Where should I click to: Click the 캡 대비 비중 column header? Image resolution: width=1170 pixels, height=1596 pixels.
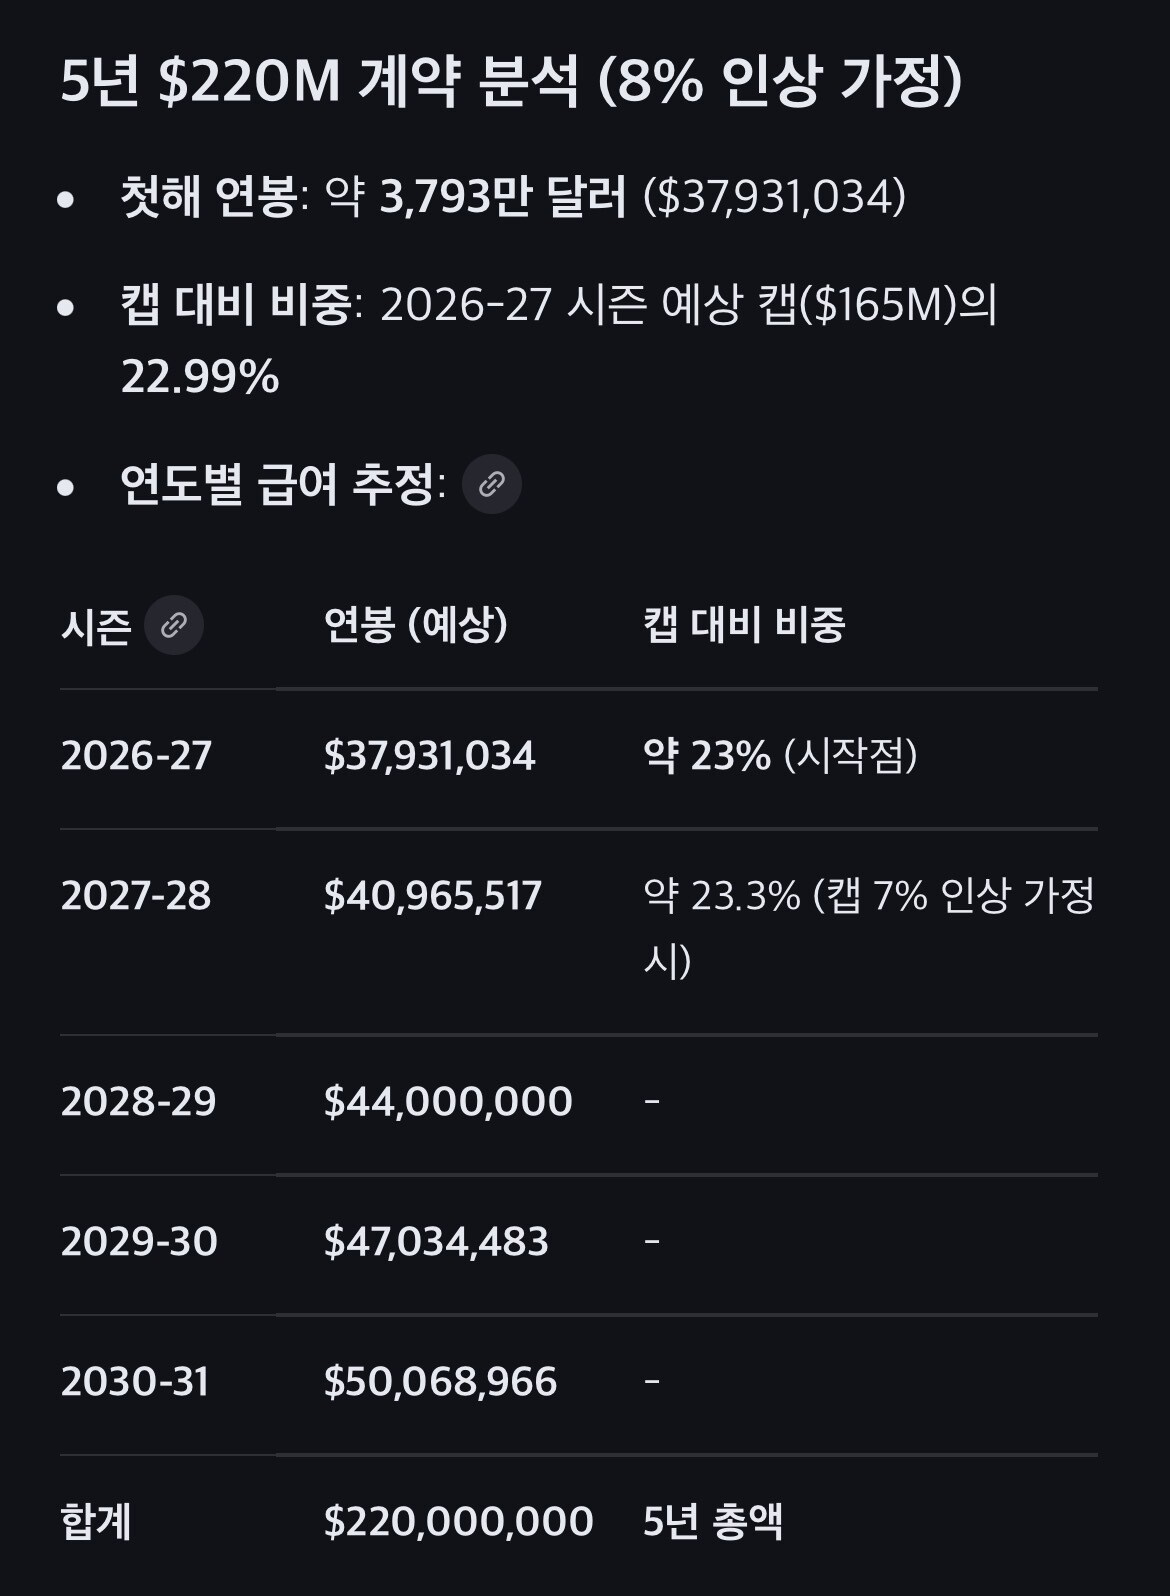click(x=744, y=625)
